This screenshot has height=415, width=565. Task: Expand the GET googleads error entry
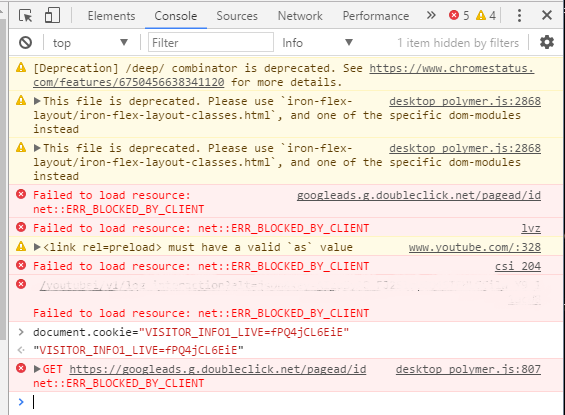tap(37, 369)
